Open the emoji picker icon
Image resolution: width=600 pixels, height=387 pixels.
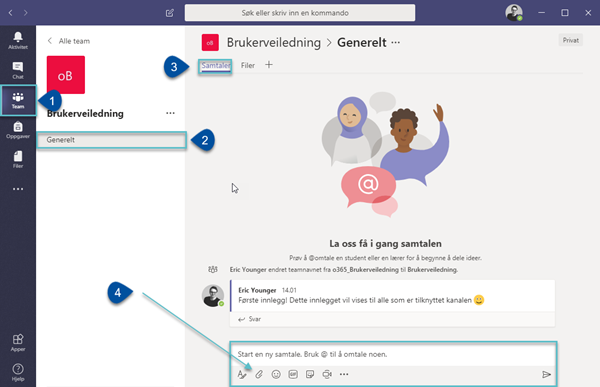coord(276,374)
